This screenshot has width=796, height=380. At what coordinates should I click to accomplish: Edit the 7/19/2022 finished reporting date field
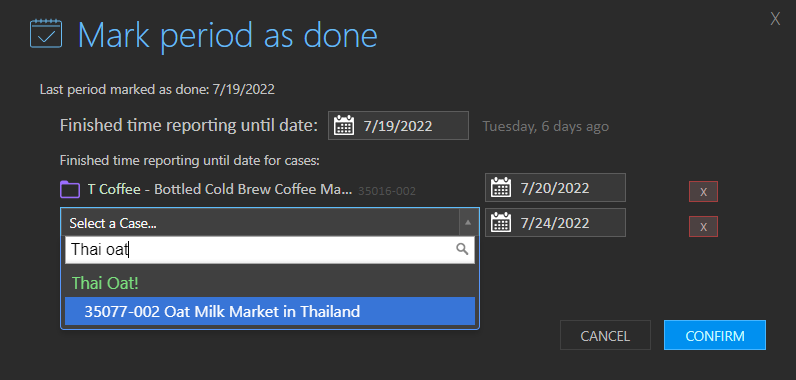(398, 125)
